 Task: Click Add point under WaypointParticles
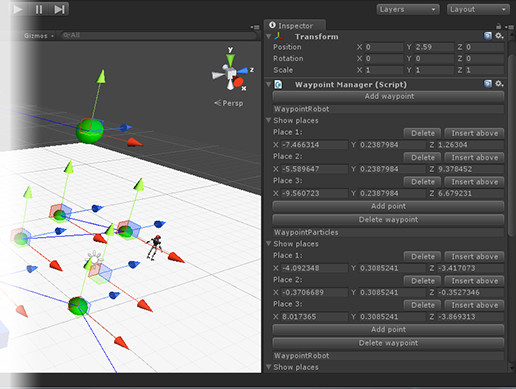[388, 330]
